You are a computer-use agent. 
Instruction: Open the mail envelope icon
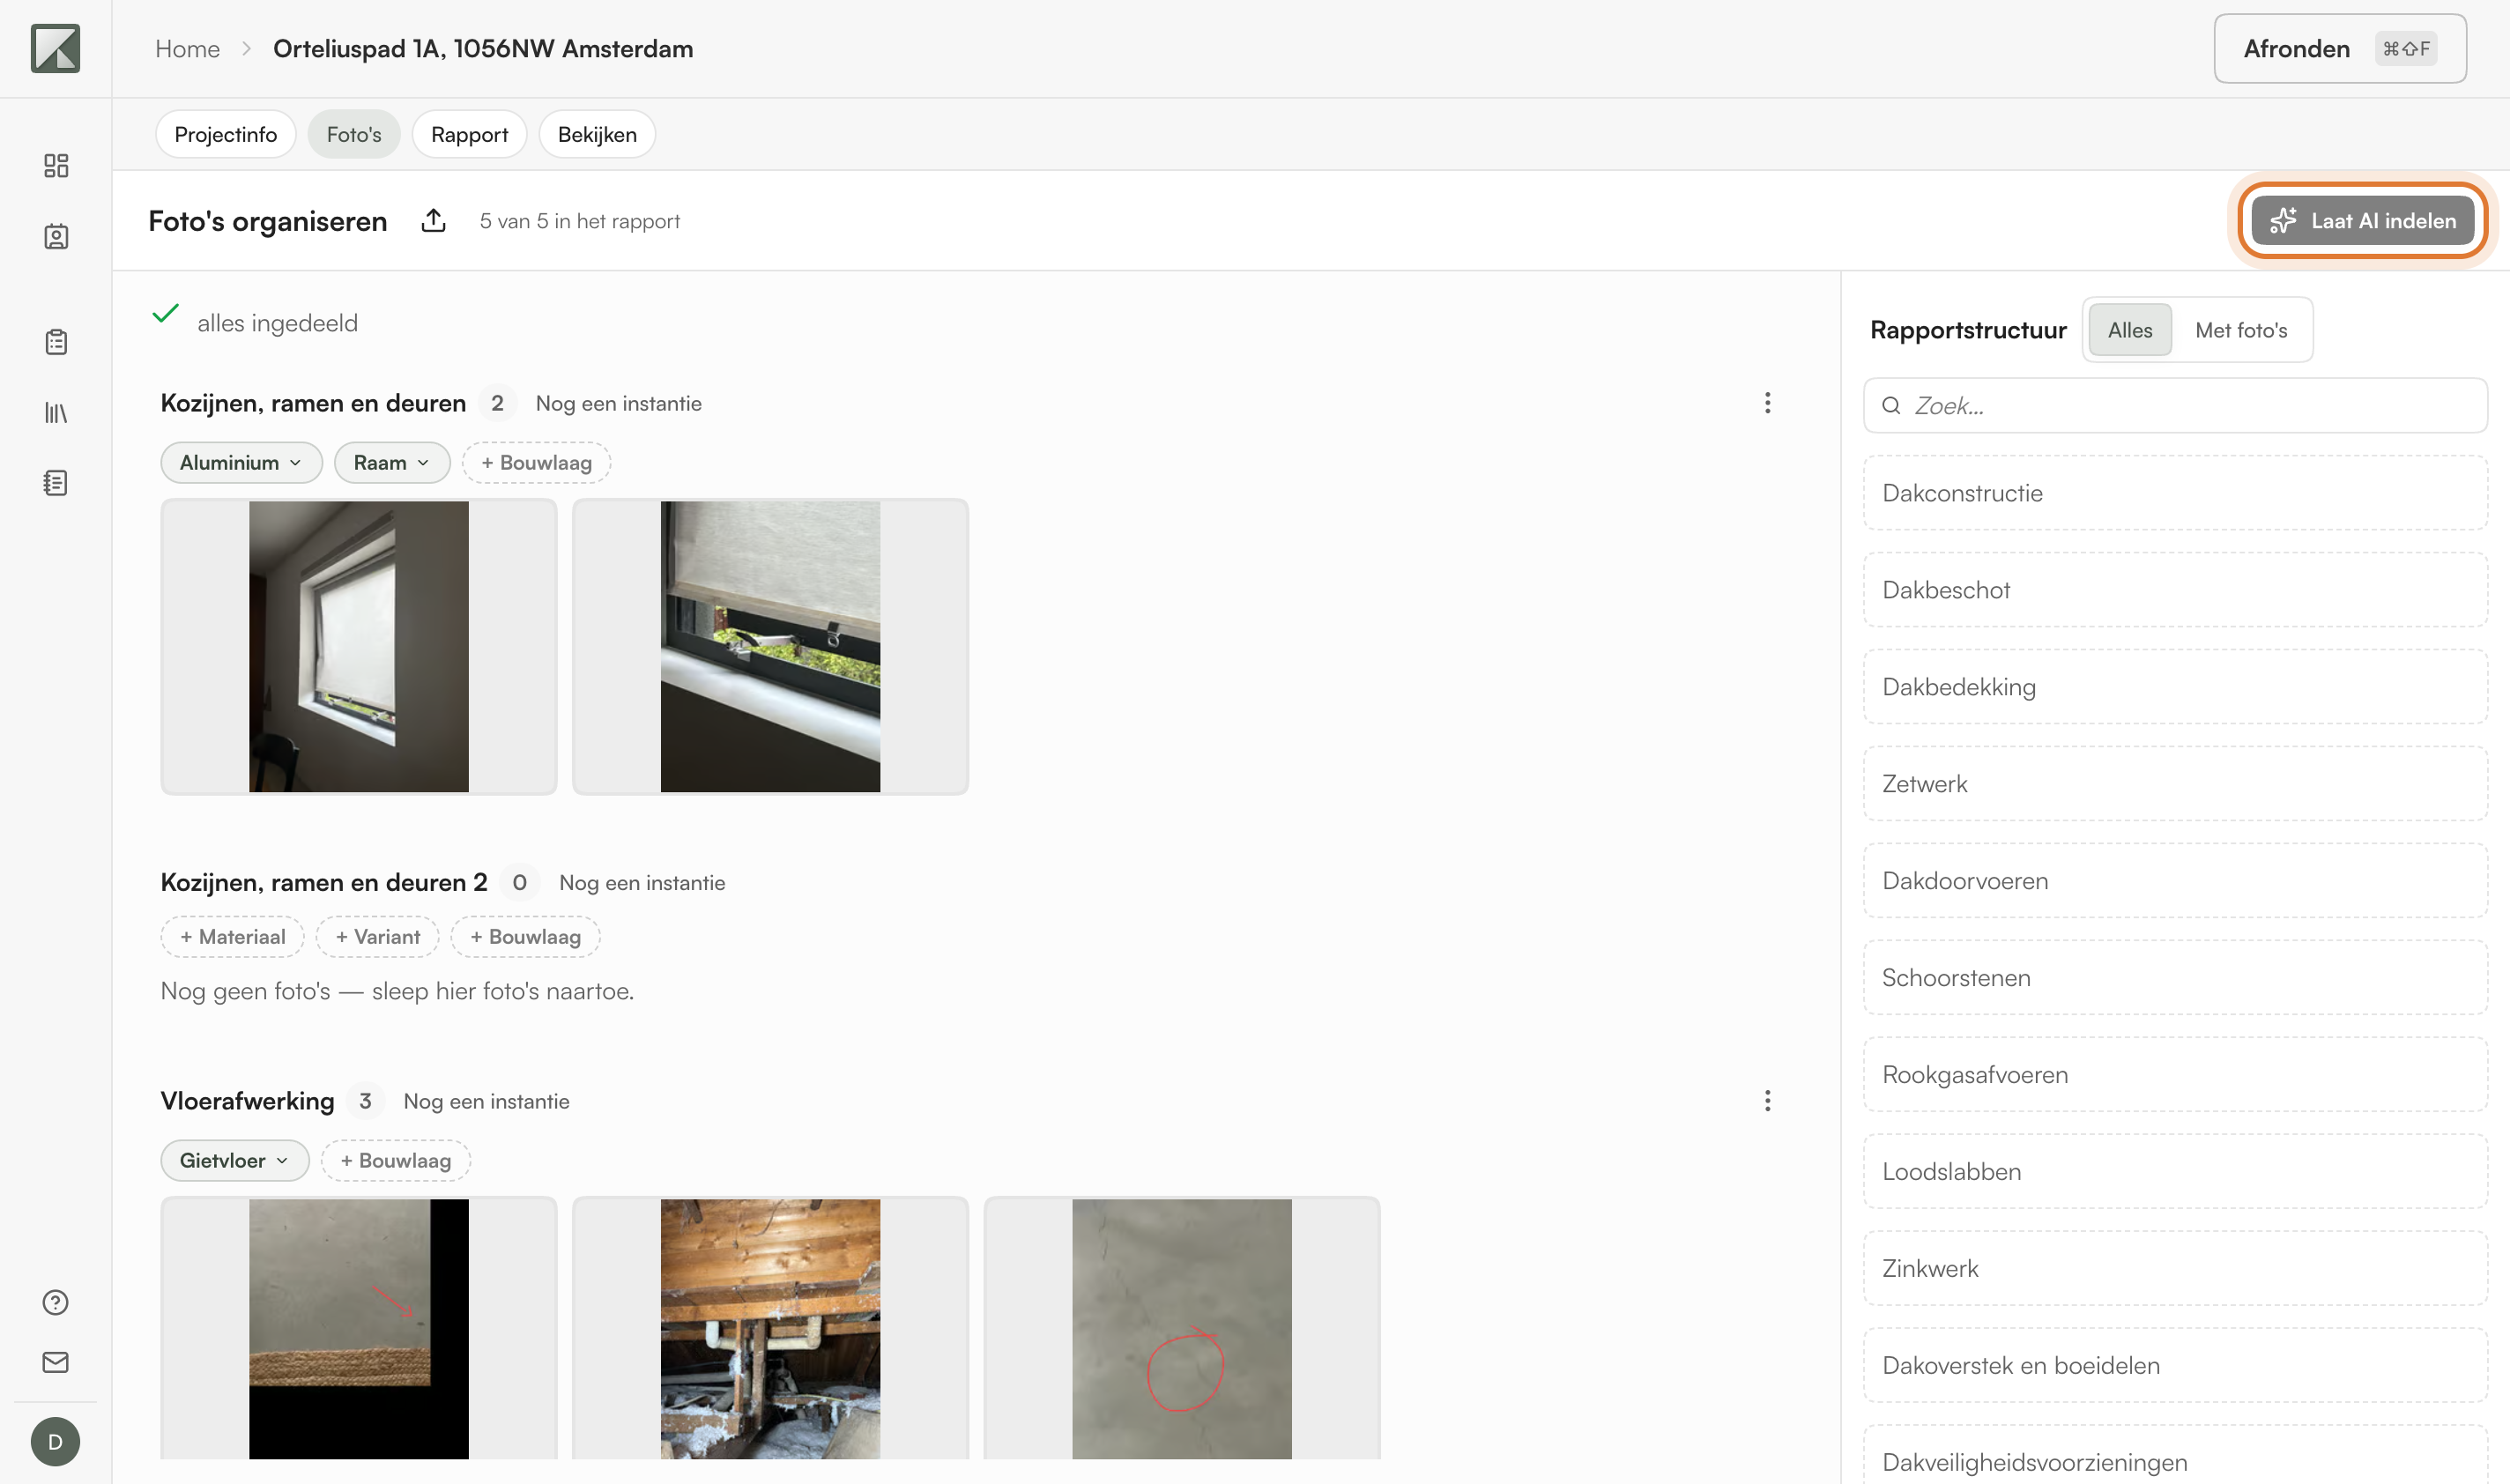click(x=56, y=1362)
